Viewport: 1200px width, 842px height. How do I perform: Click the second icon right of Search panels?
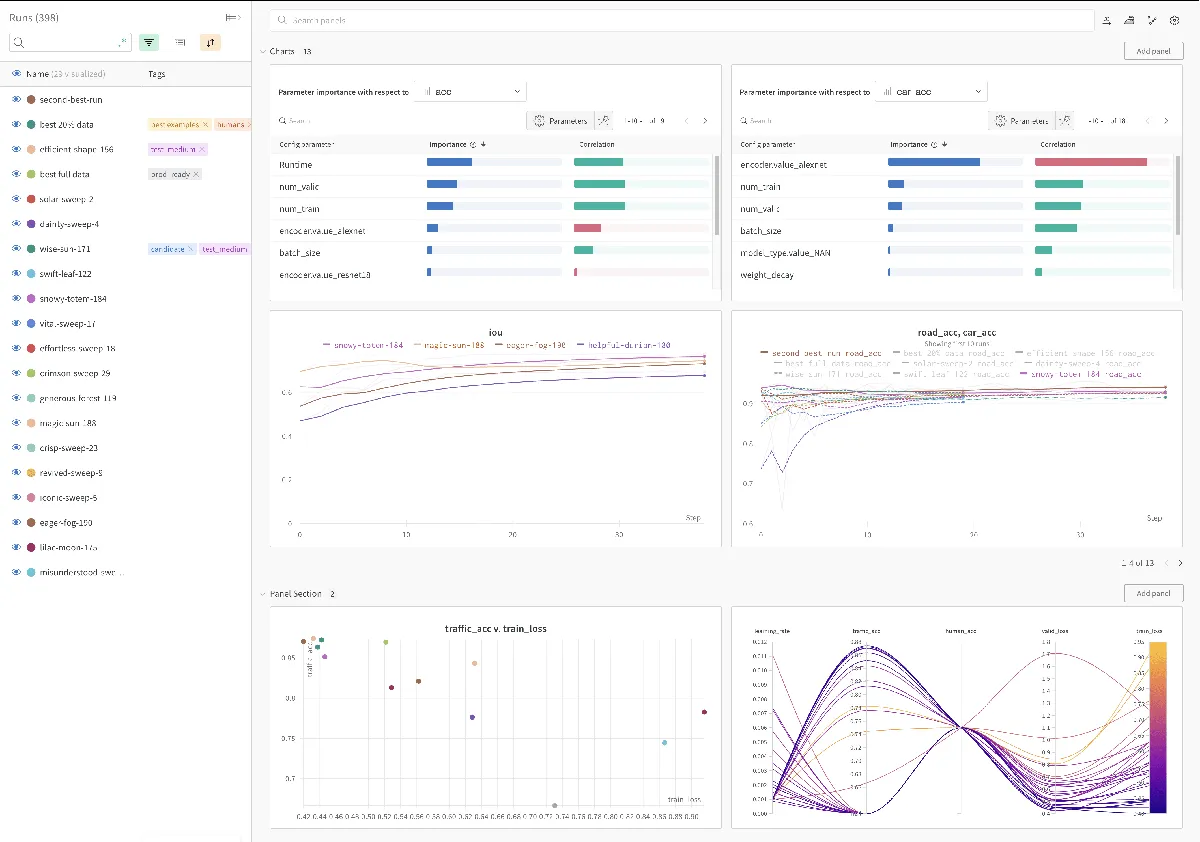(x=1129, y=20)
